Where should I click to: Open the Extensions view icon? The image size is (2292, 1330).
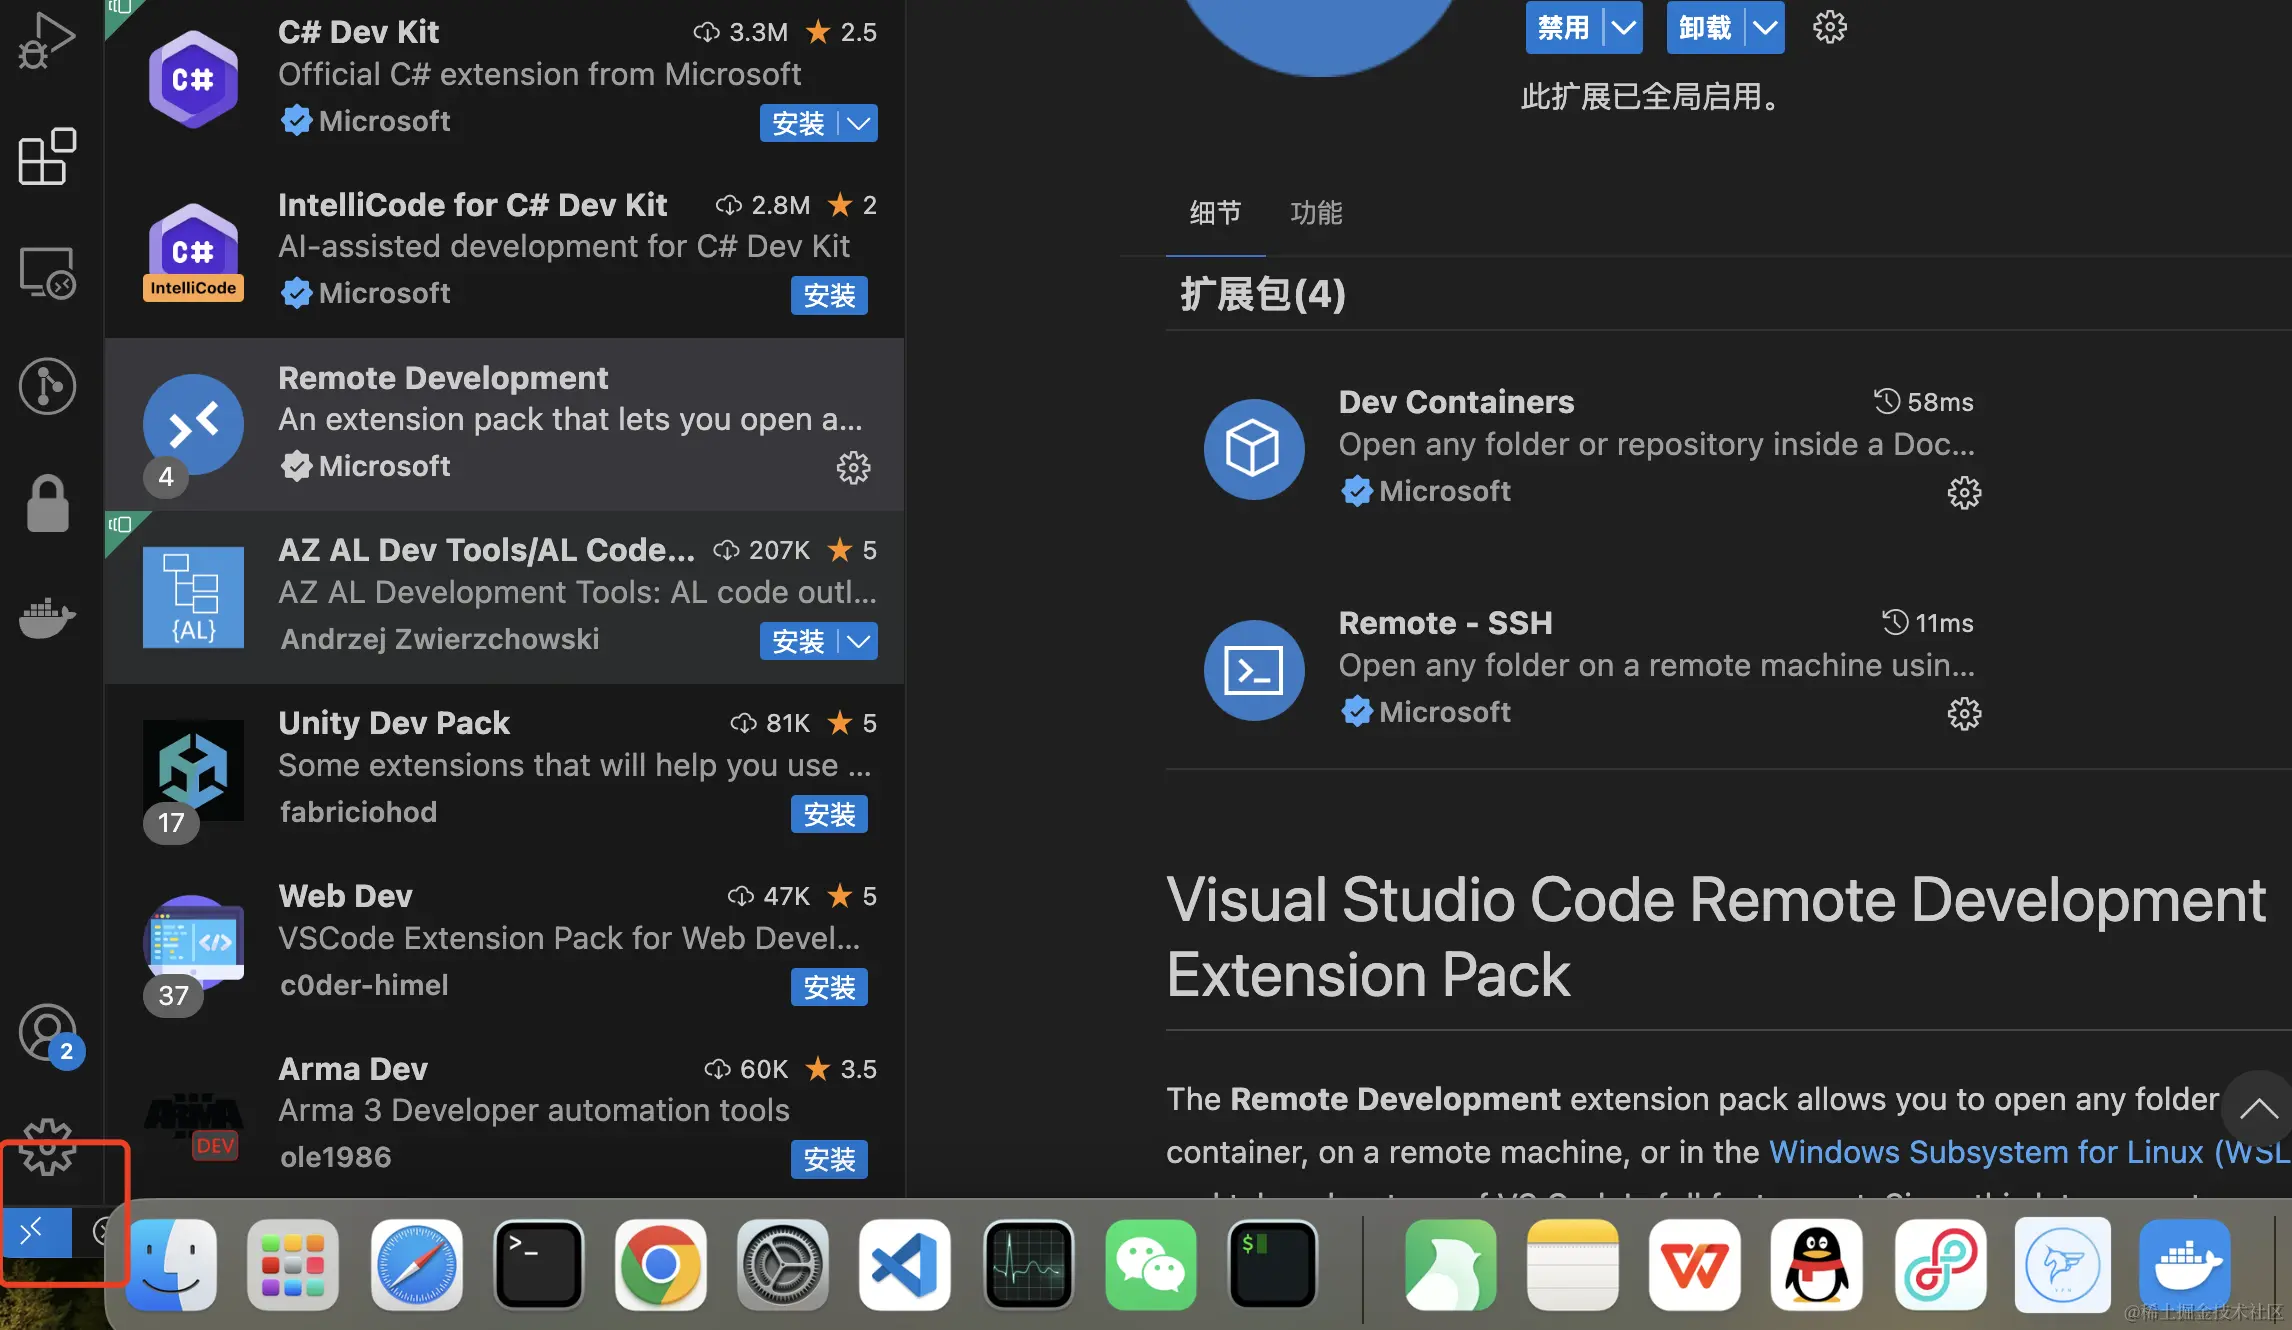point(46,157)
